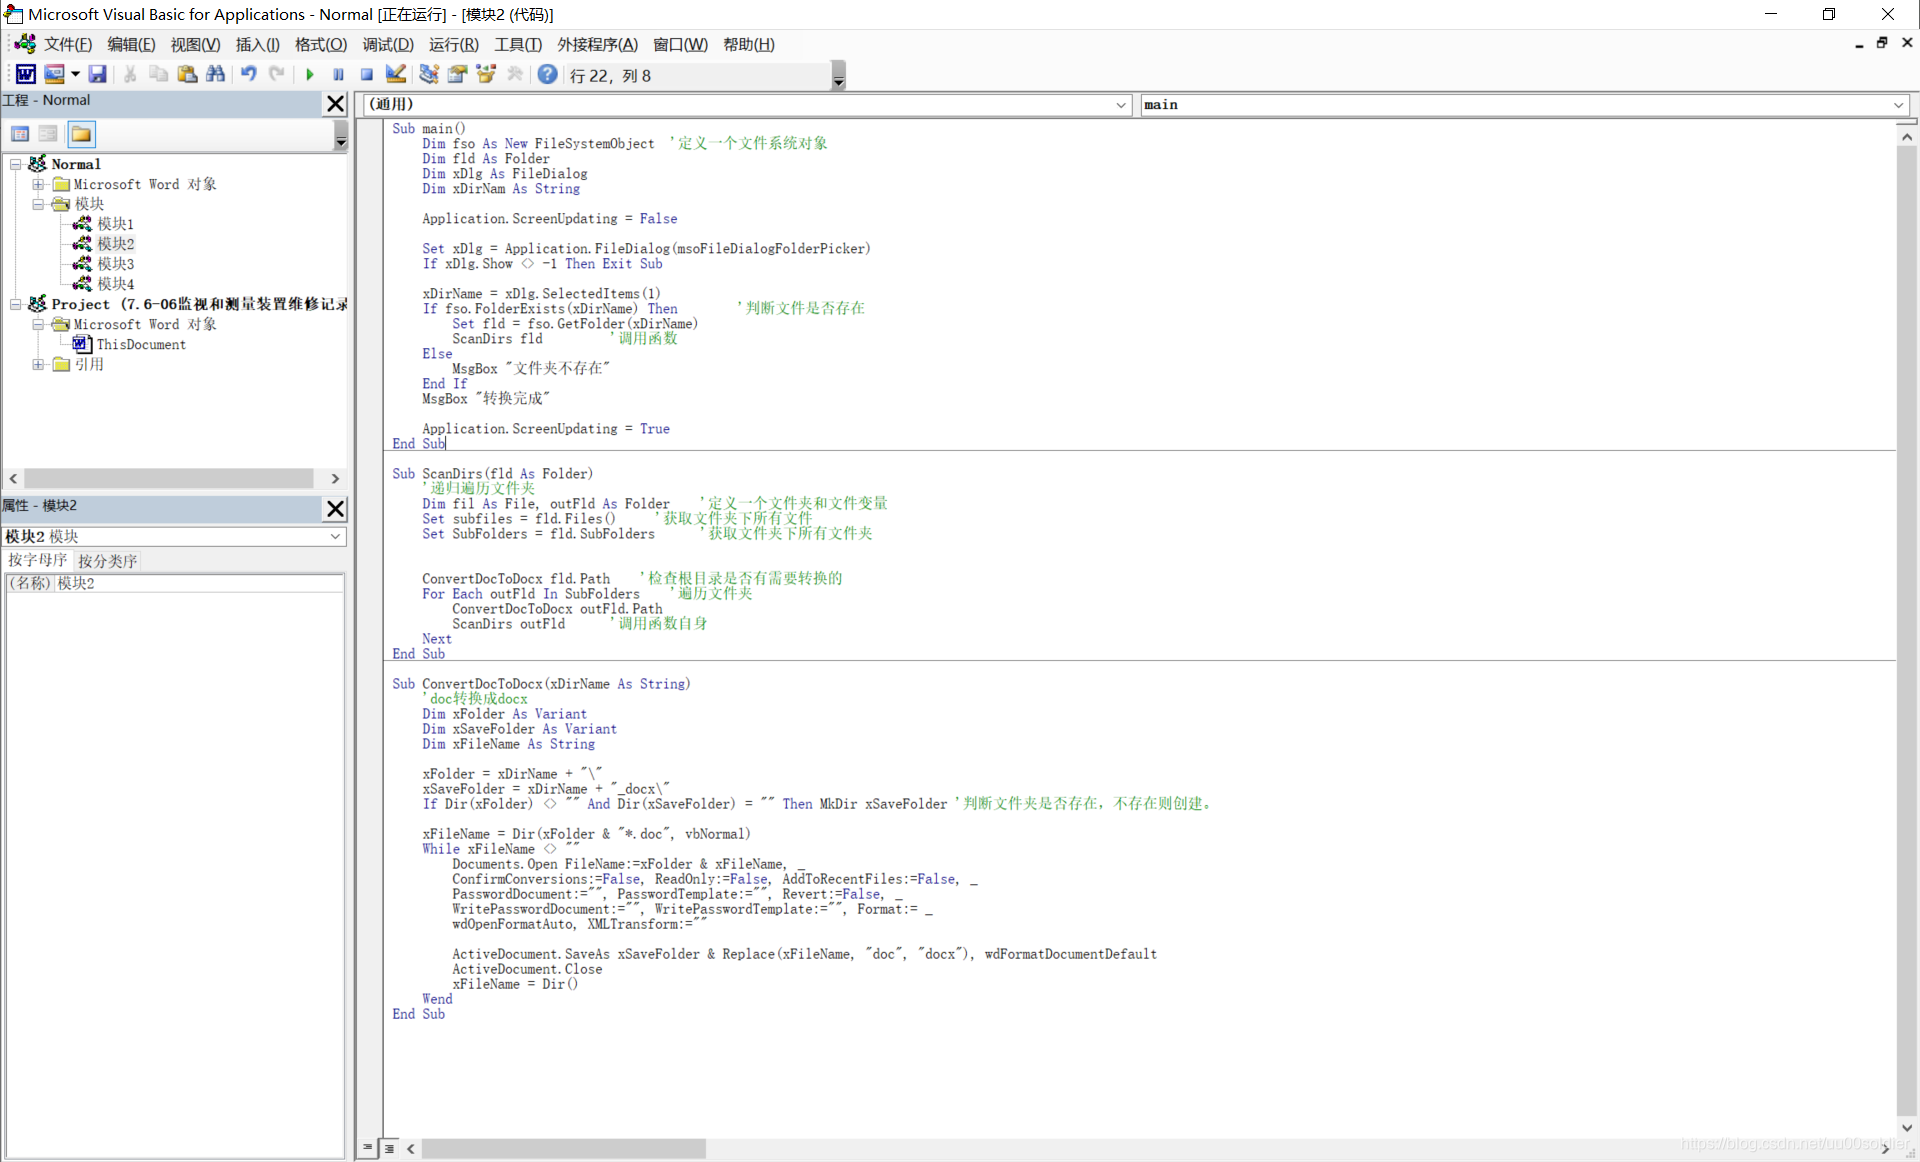Viewport: 1920px width, 1162px height.
Task: Click the Redo arrow icon
Action: point(277,74)
